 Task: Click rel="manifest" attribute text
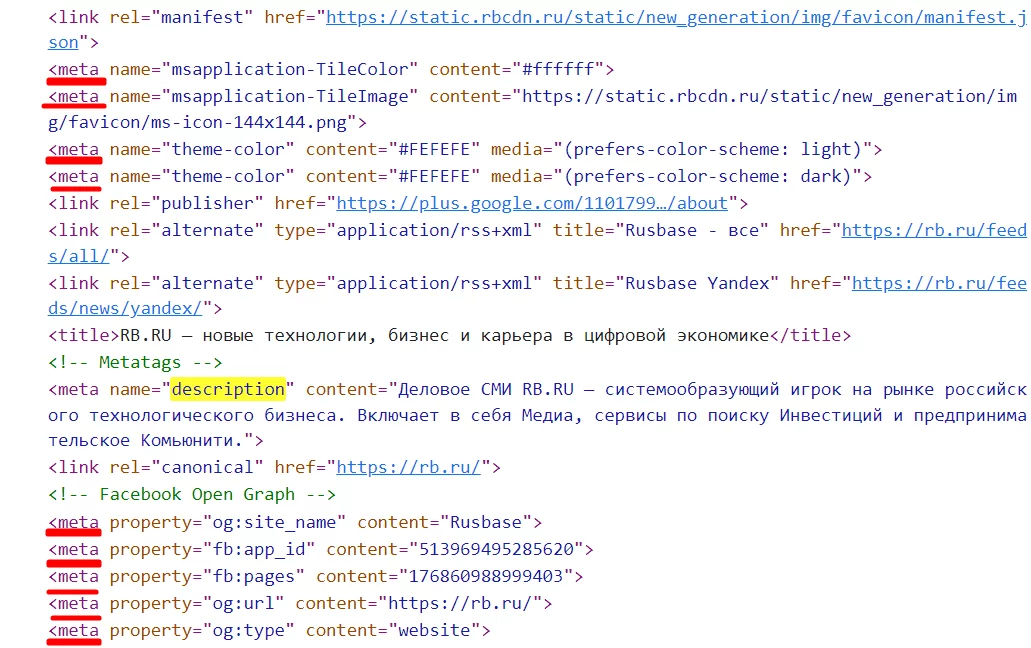tap(181, 18)
